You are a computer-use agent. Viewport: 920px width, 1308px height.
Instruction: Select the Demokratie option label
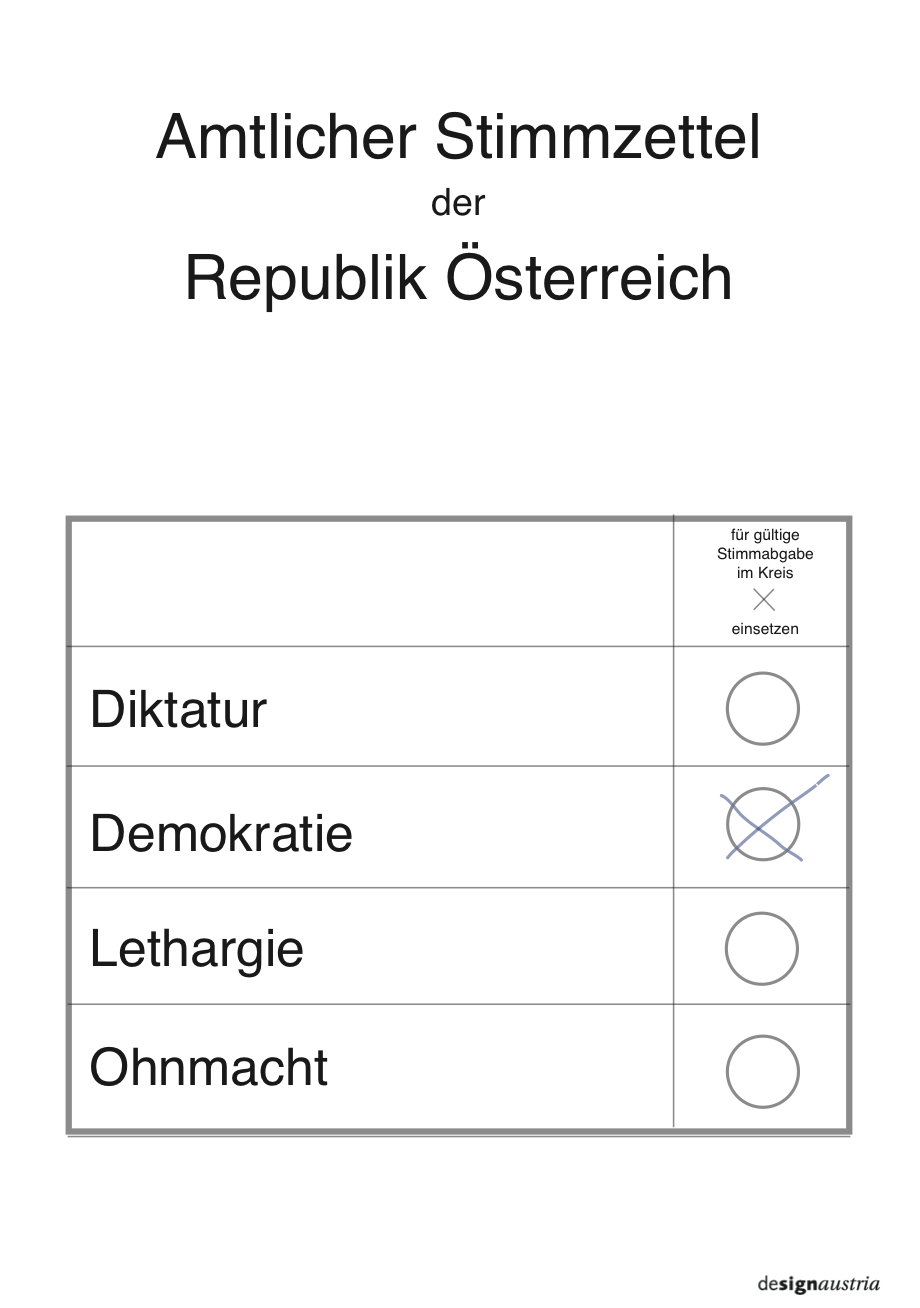(x=221, y=832)
